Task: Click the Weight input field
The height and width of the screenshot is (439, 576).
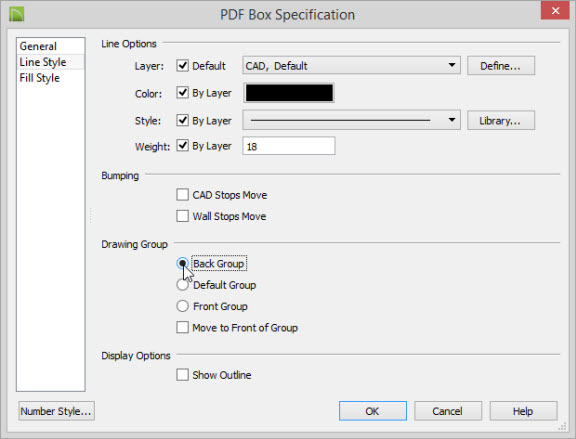Action: [x=289, y=146]
